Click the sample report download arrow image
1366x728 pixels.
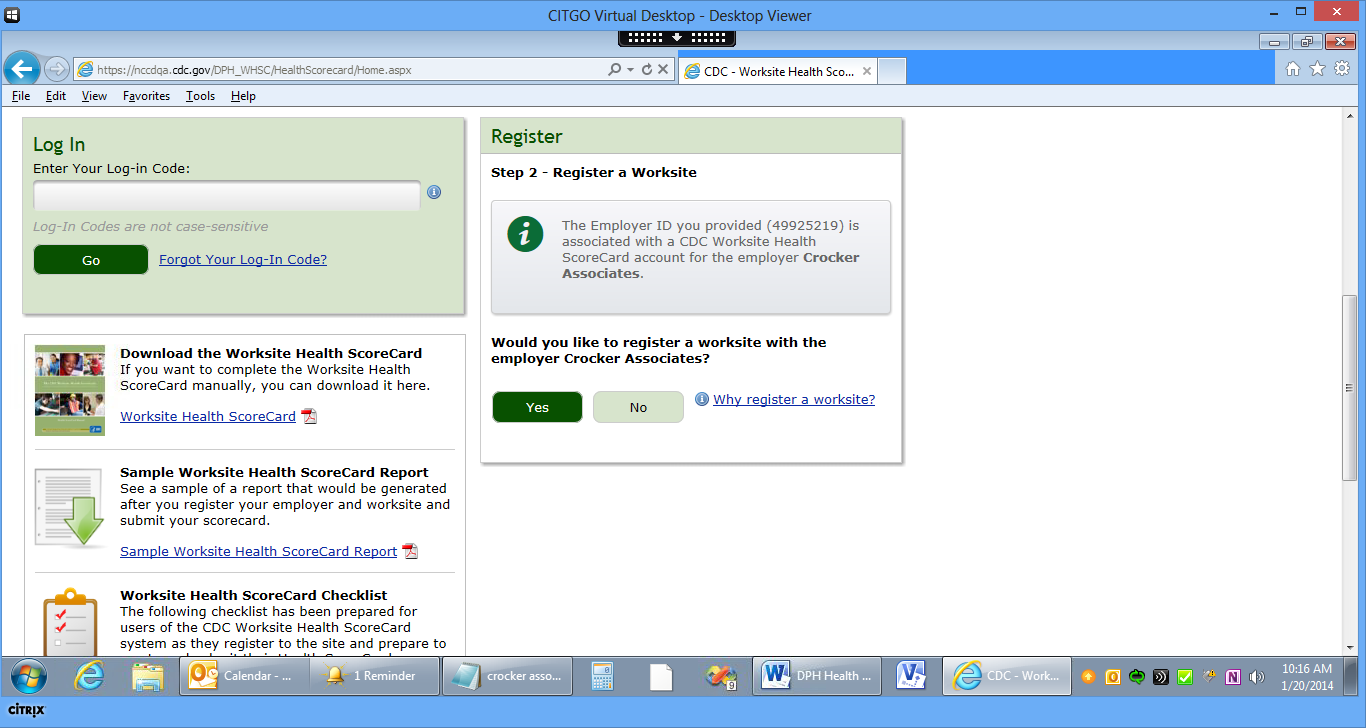tap(70, 508)
